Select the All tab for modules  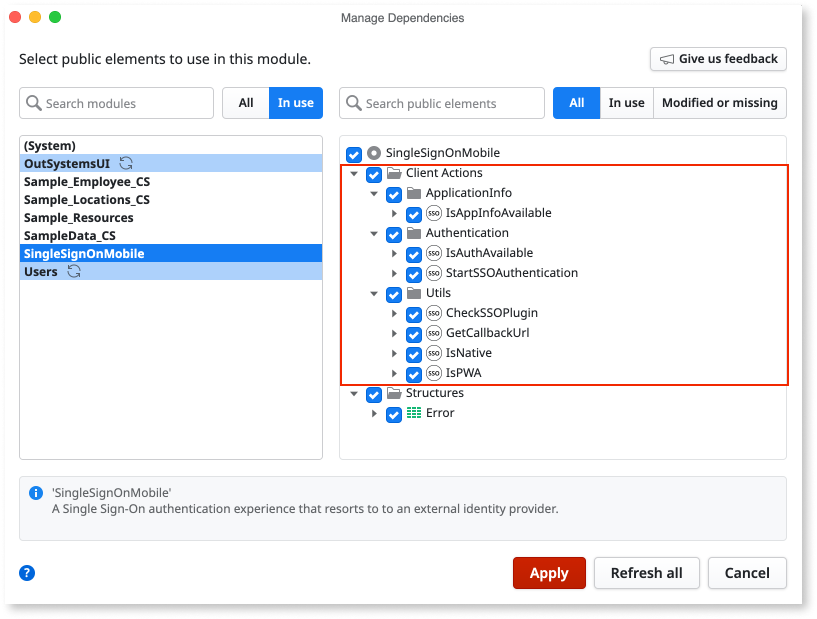(246, 102)
